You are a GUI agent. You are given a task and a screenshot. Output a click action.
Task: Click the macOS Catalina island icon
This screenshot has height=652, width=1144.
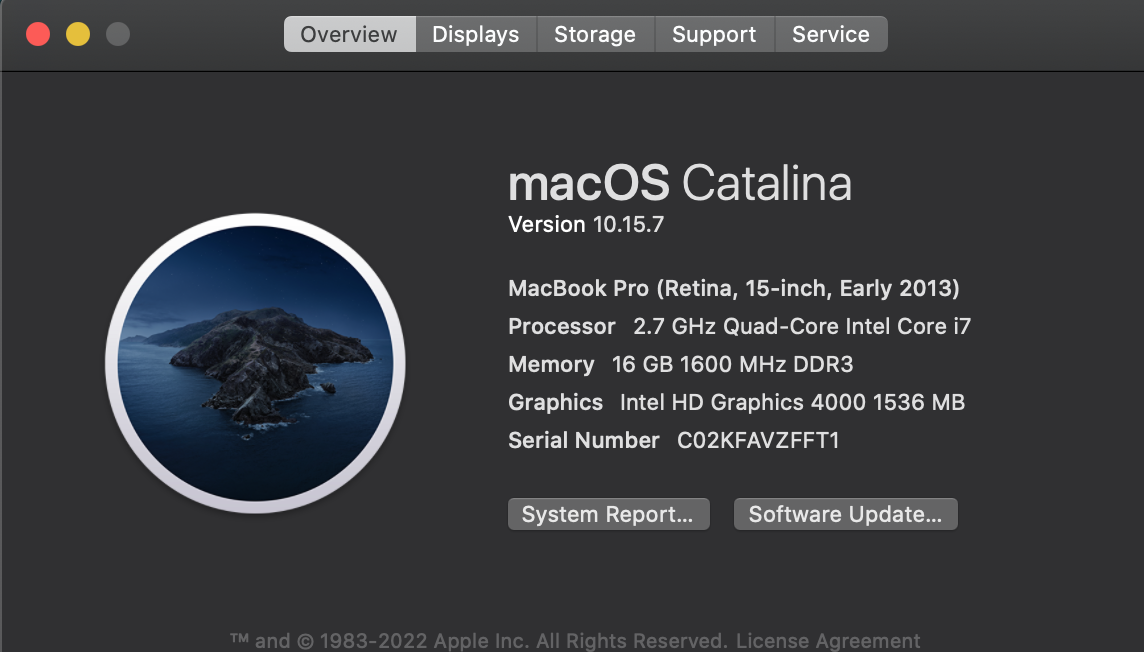[x=255, y=363]
